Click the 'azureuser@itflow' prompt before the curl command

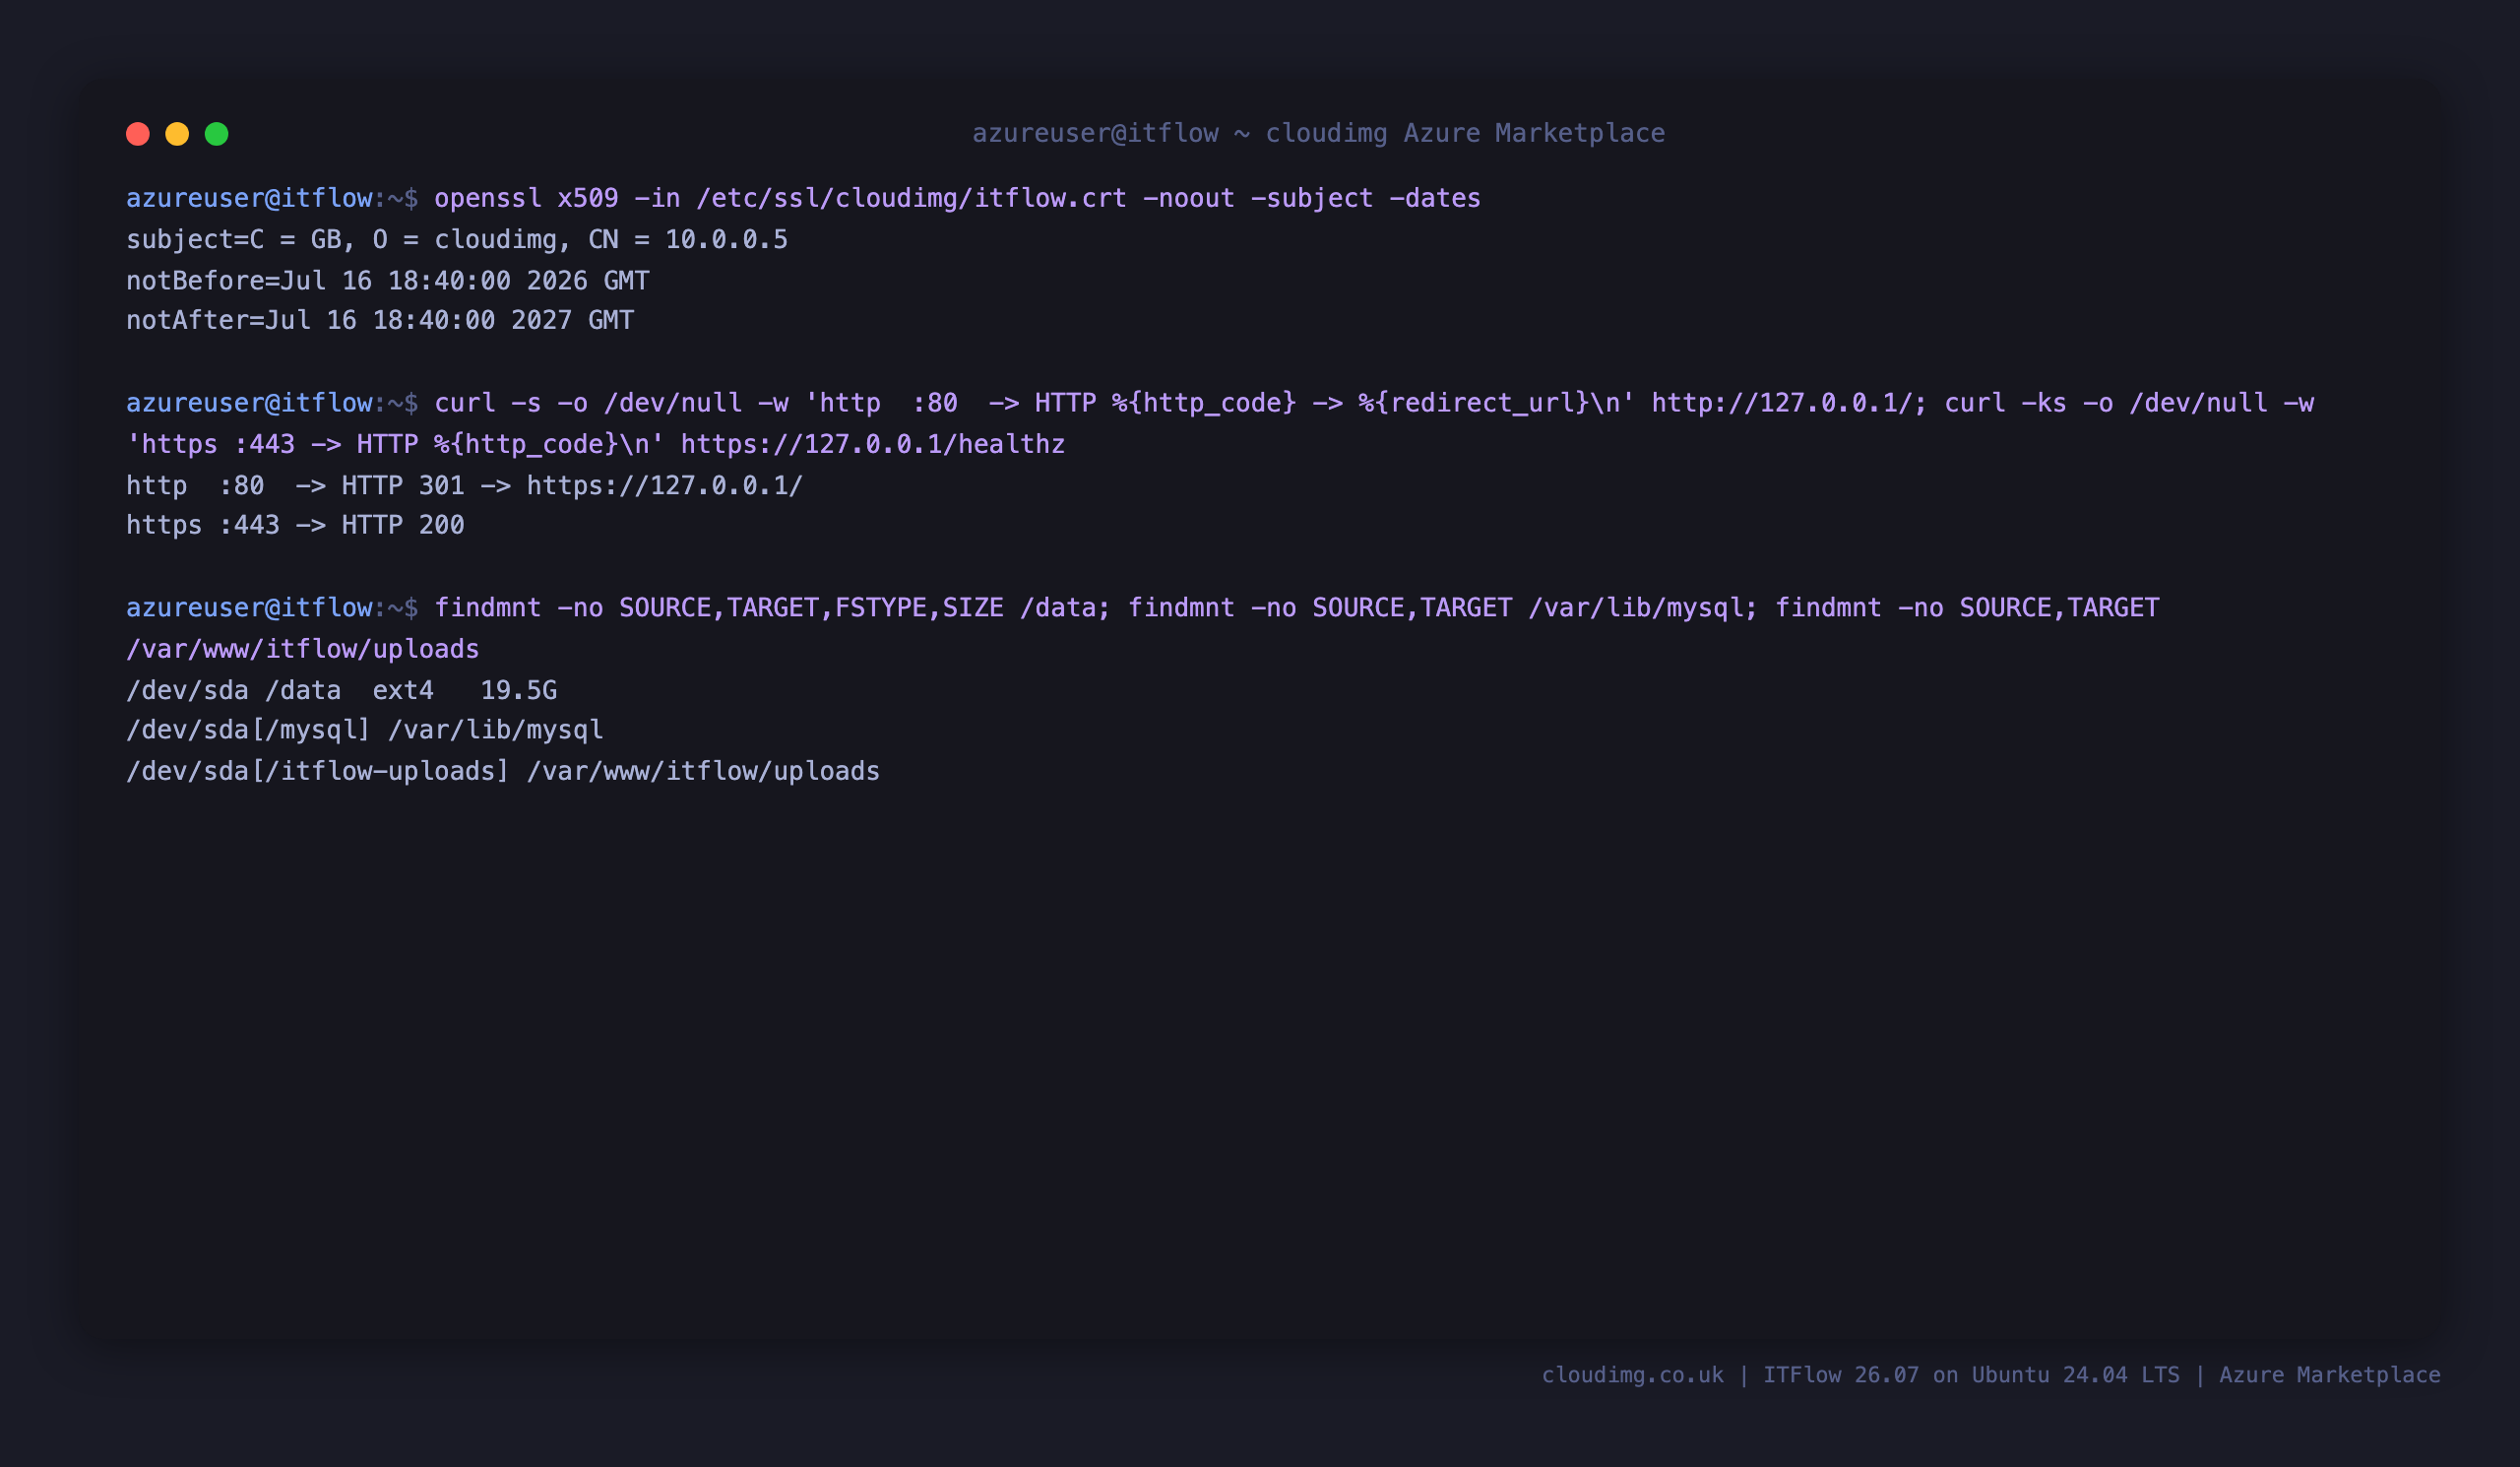coord(250,403)
